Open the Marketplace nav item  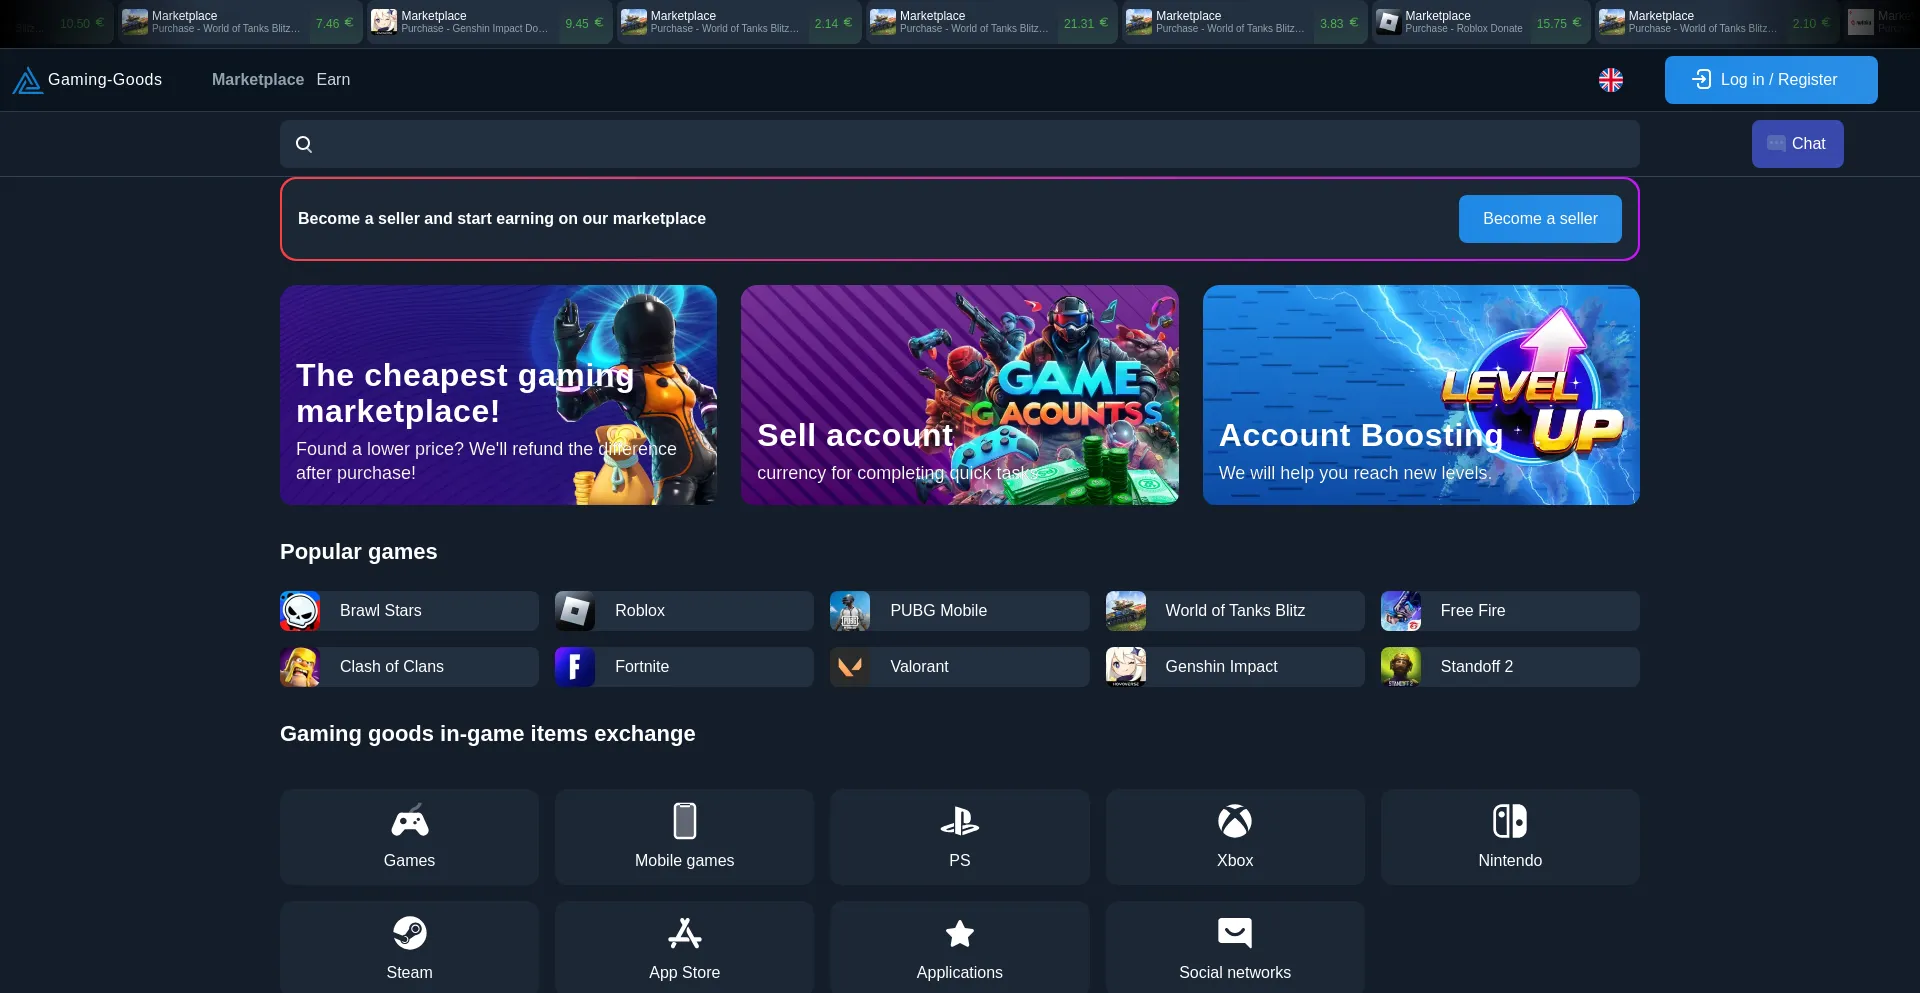(x=258, y=80)
